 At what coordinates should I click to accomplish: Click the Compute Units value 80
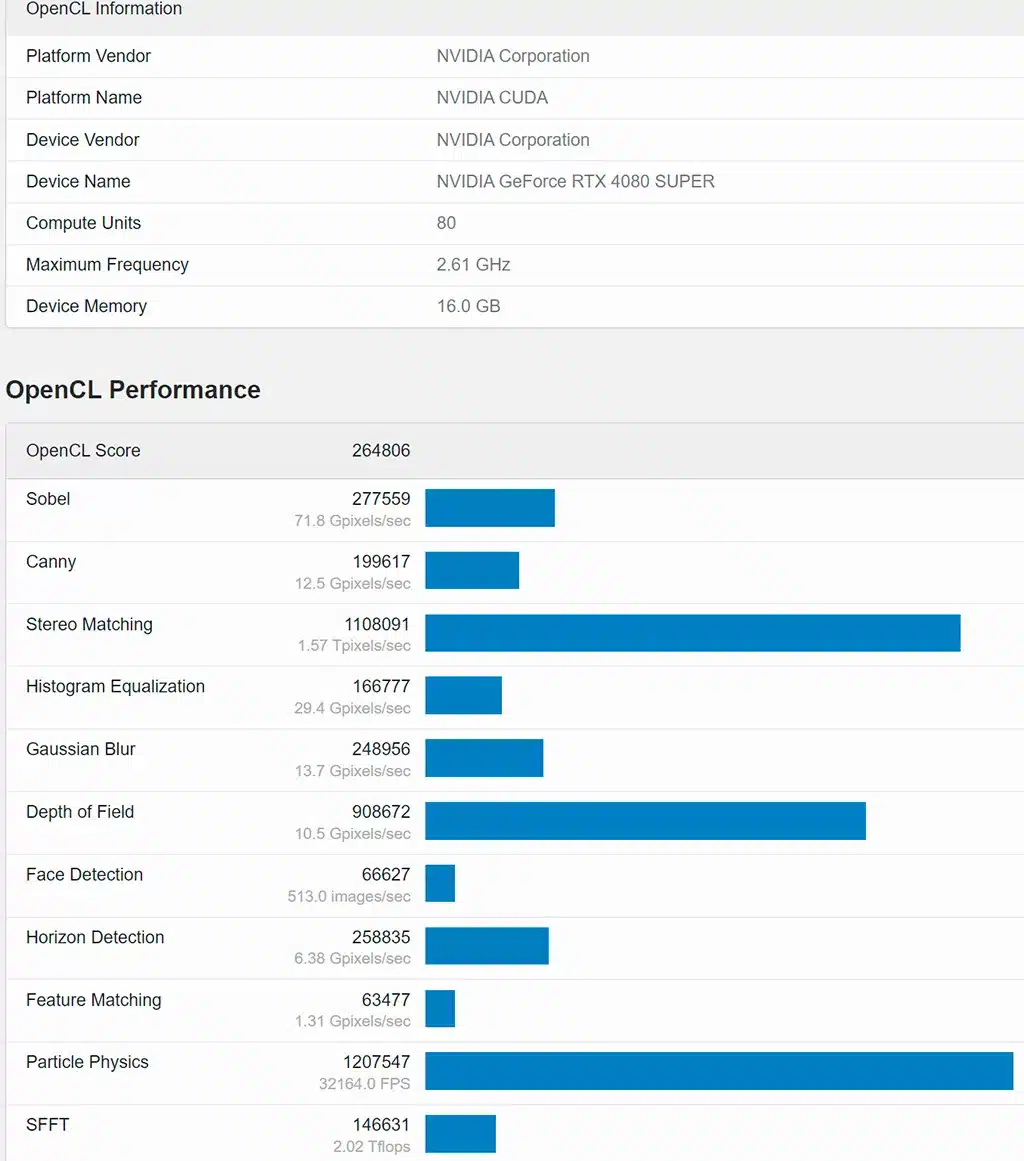coord(446,223)
